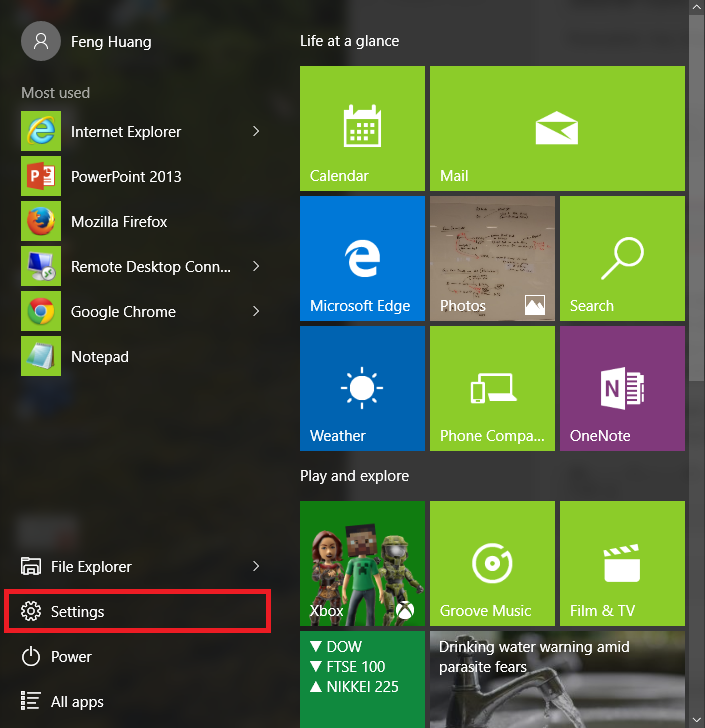Expand Google Chrome jump list arrow

(x=256, y=312)
